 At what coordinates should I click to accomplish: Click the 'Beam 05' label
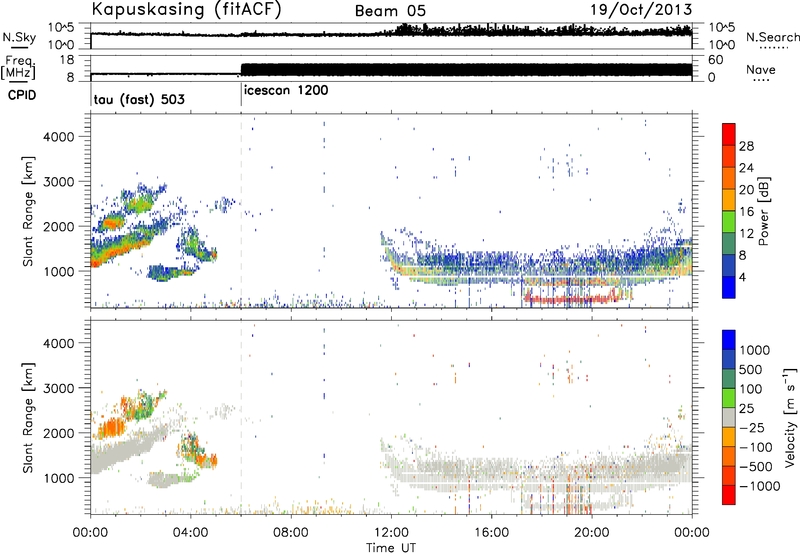pyautogui.click(x=390, y=11)
